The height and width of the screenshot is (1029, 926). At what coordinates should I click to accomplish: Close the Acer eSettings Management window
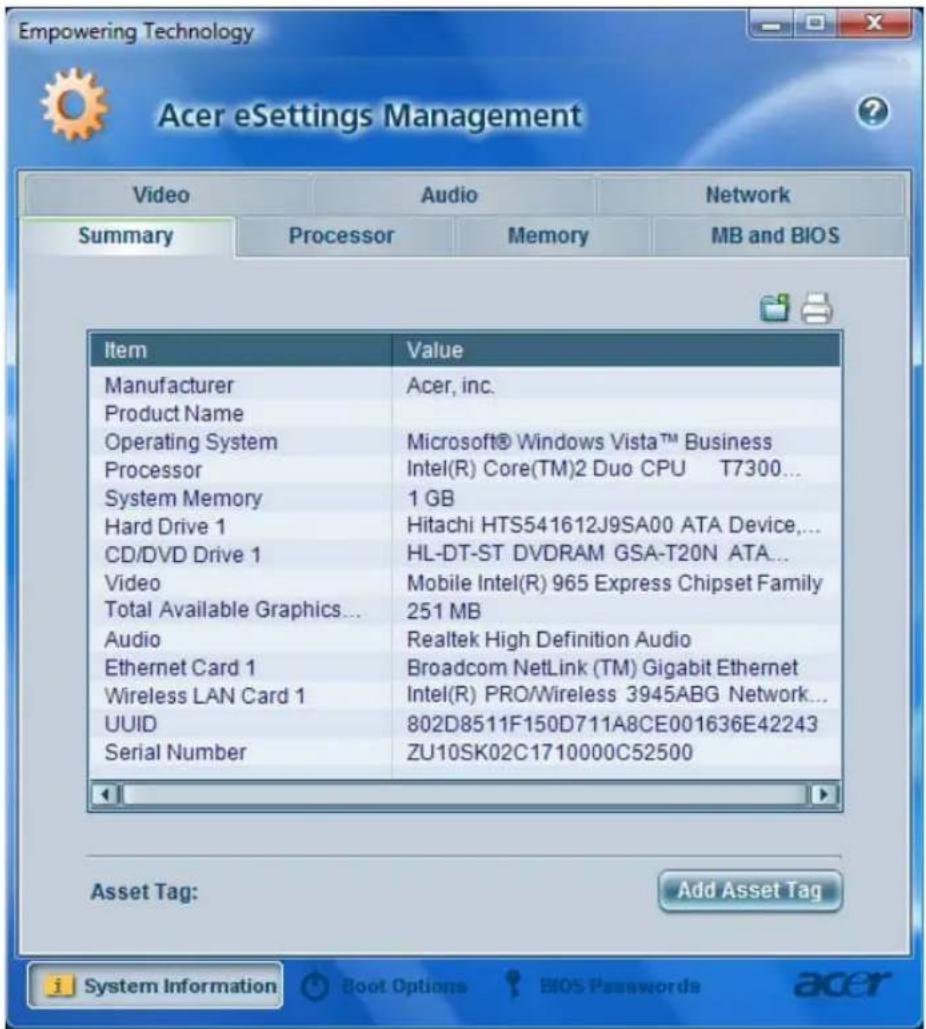[874, 24]
